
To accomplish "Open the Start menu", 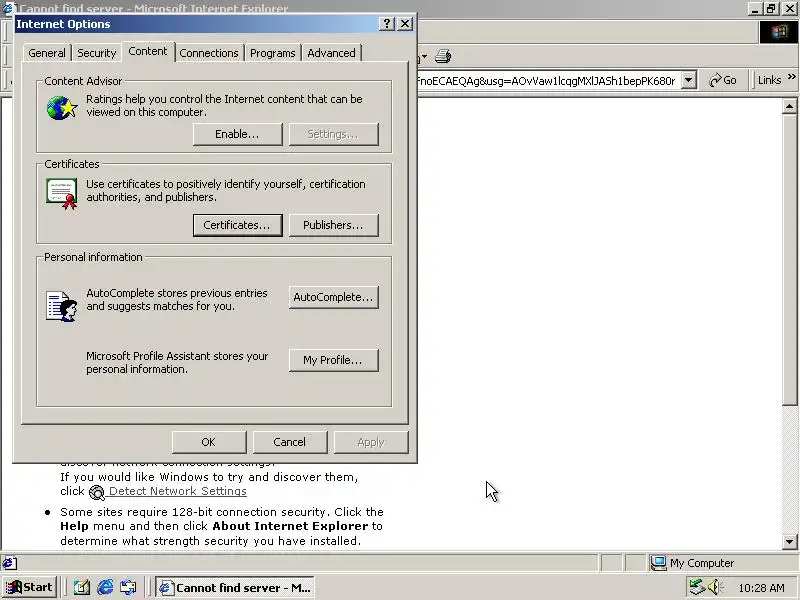I will point(30,587).
